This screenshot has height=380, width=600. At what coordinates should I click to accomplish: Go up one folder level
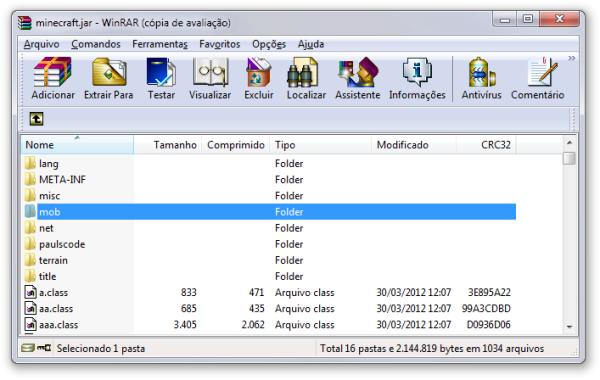36,119
